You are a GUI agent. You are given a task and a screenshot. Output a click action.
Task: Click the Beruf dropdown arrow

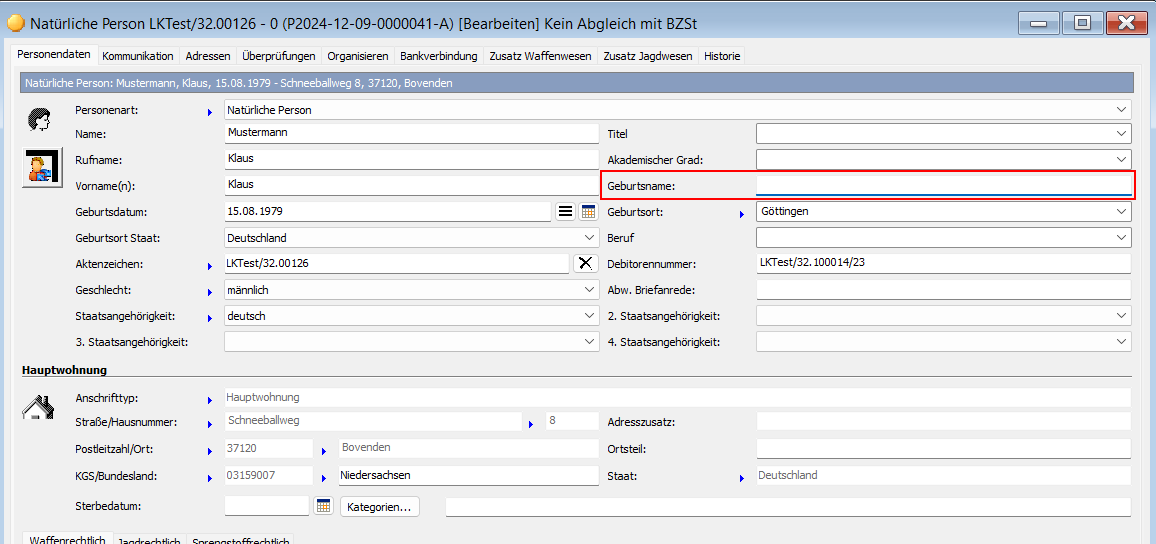click(x=1120, y=238)
